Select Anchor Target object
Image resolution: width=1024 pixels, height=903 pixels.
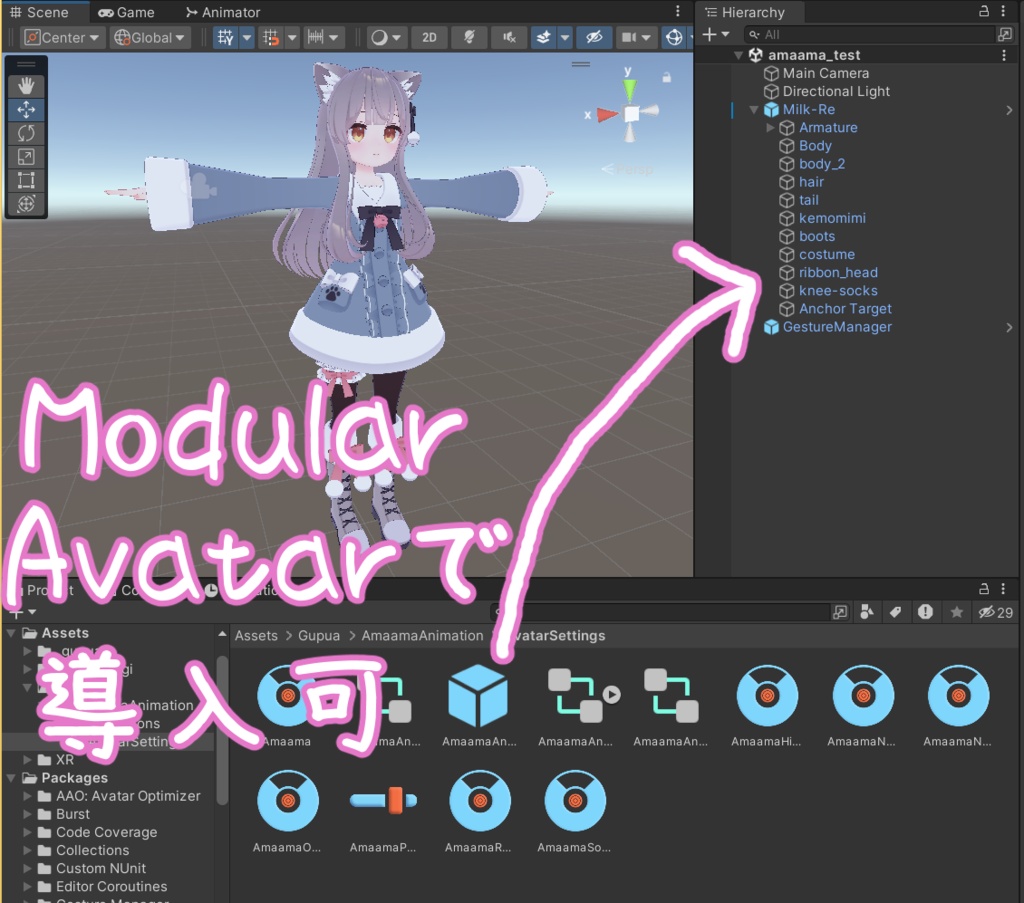(845, 309)
